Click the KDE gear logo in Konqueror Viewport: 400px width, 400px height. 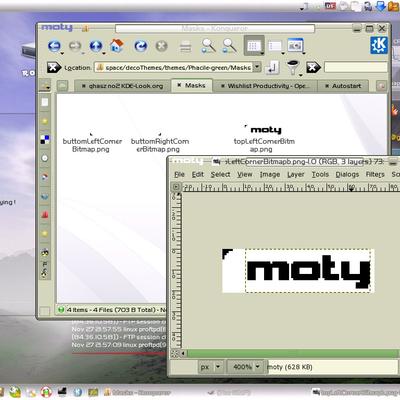pyautogui.click(x=379, y=45)
